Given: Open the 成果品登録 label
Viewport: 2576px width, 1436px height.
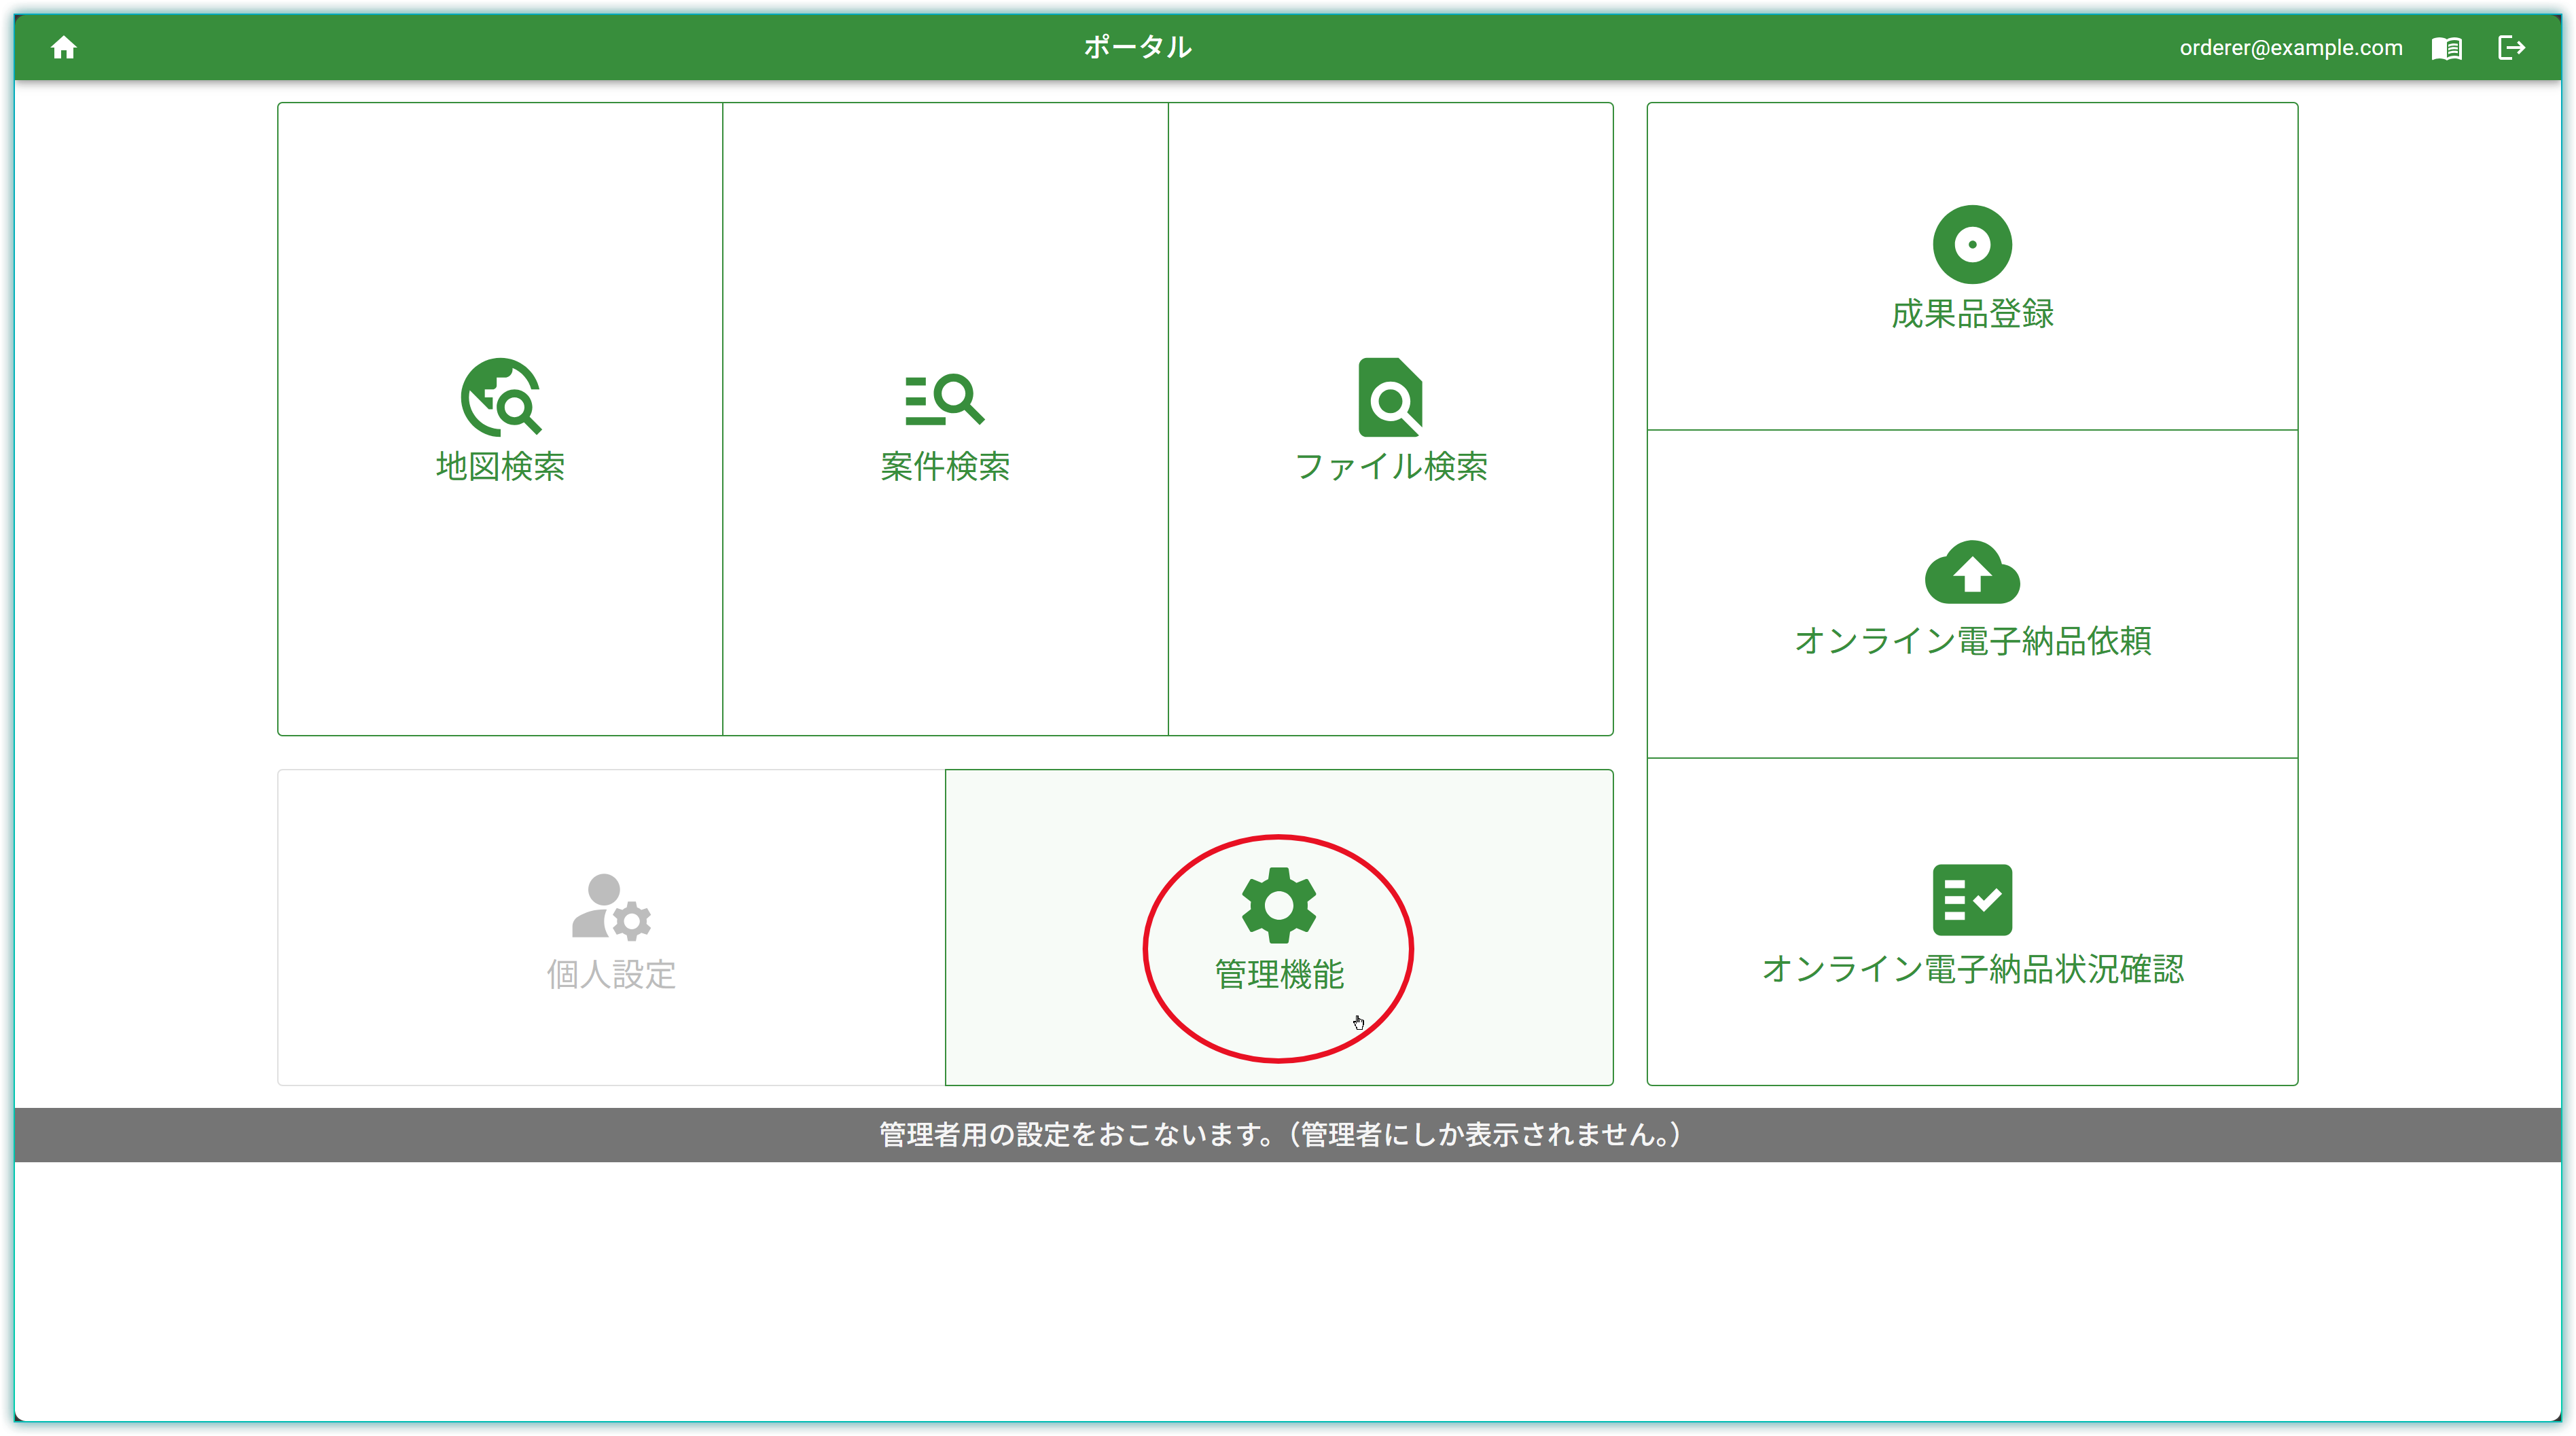Looking at the screenshot, I should pyautogui.click(x=1972, y=314).
